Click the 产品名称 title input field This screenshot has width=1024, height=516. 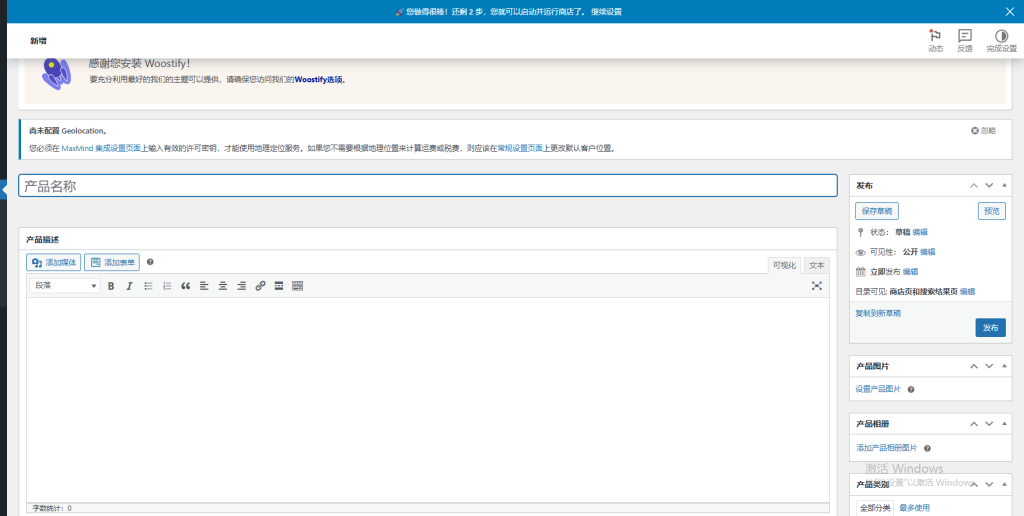(x=428, y=186)
